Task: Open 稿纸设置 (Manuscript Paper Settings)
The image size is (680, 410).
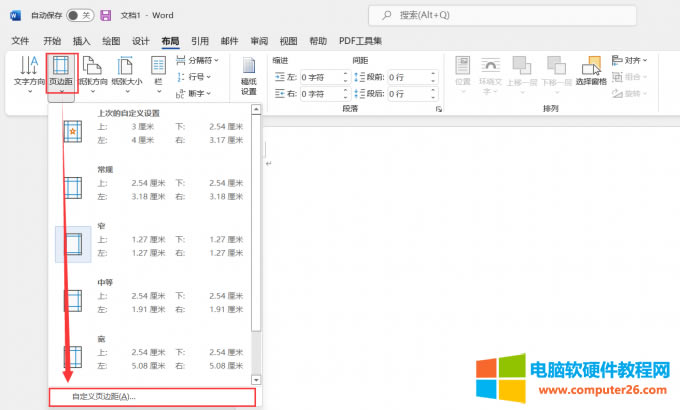Action: coord(249,75)
